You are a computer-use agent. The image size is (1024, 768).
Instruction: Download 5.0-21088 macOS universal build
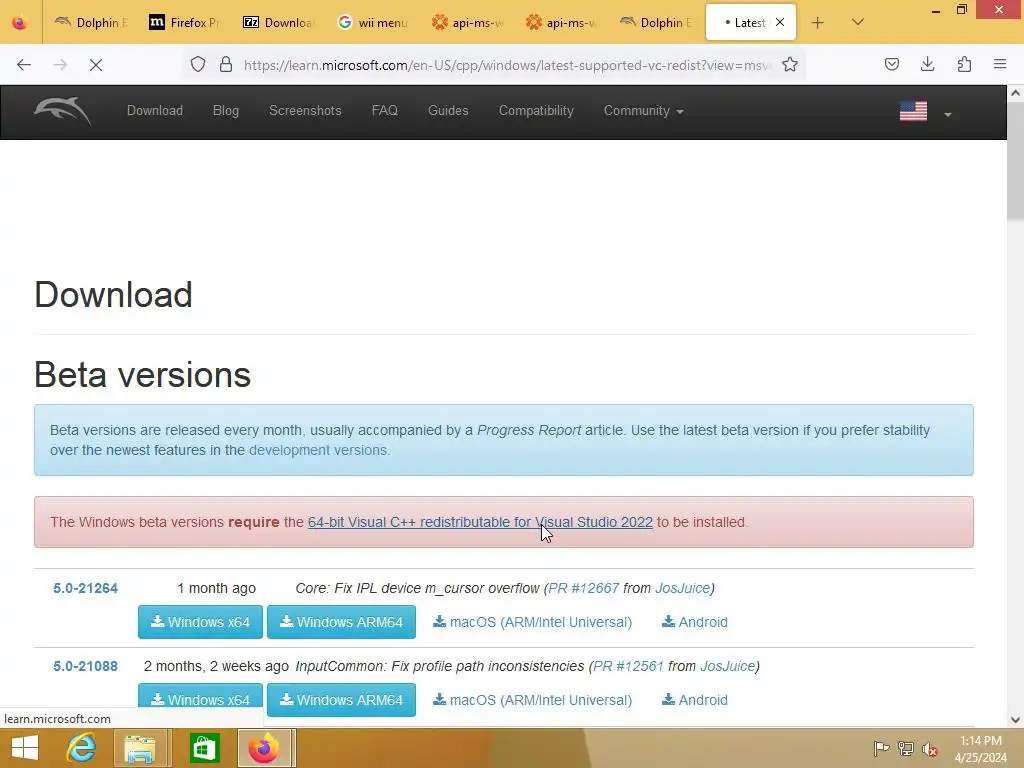pos(532,700)
